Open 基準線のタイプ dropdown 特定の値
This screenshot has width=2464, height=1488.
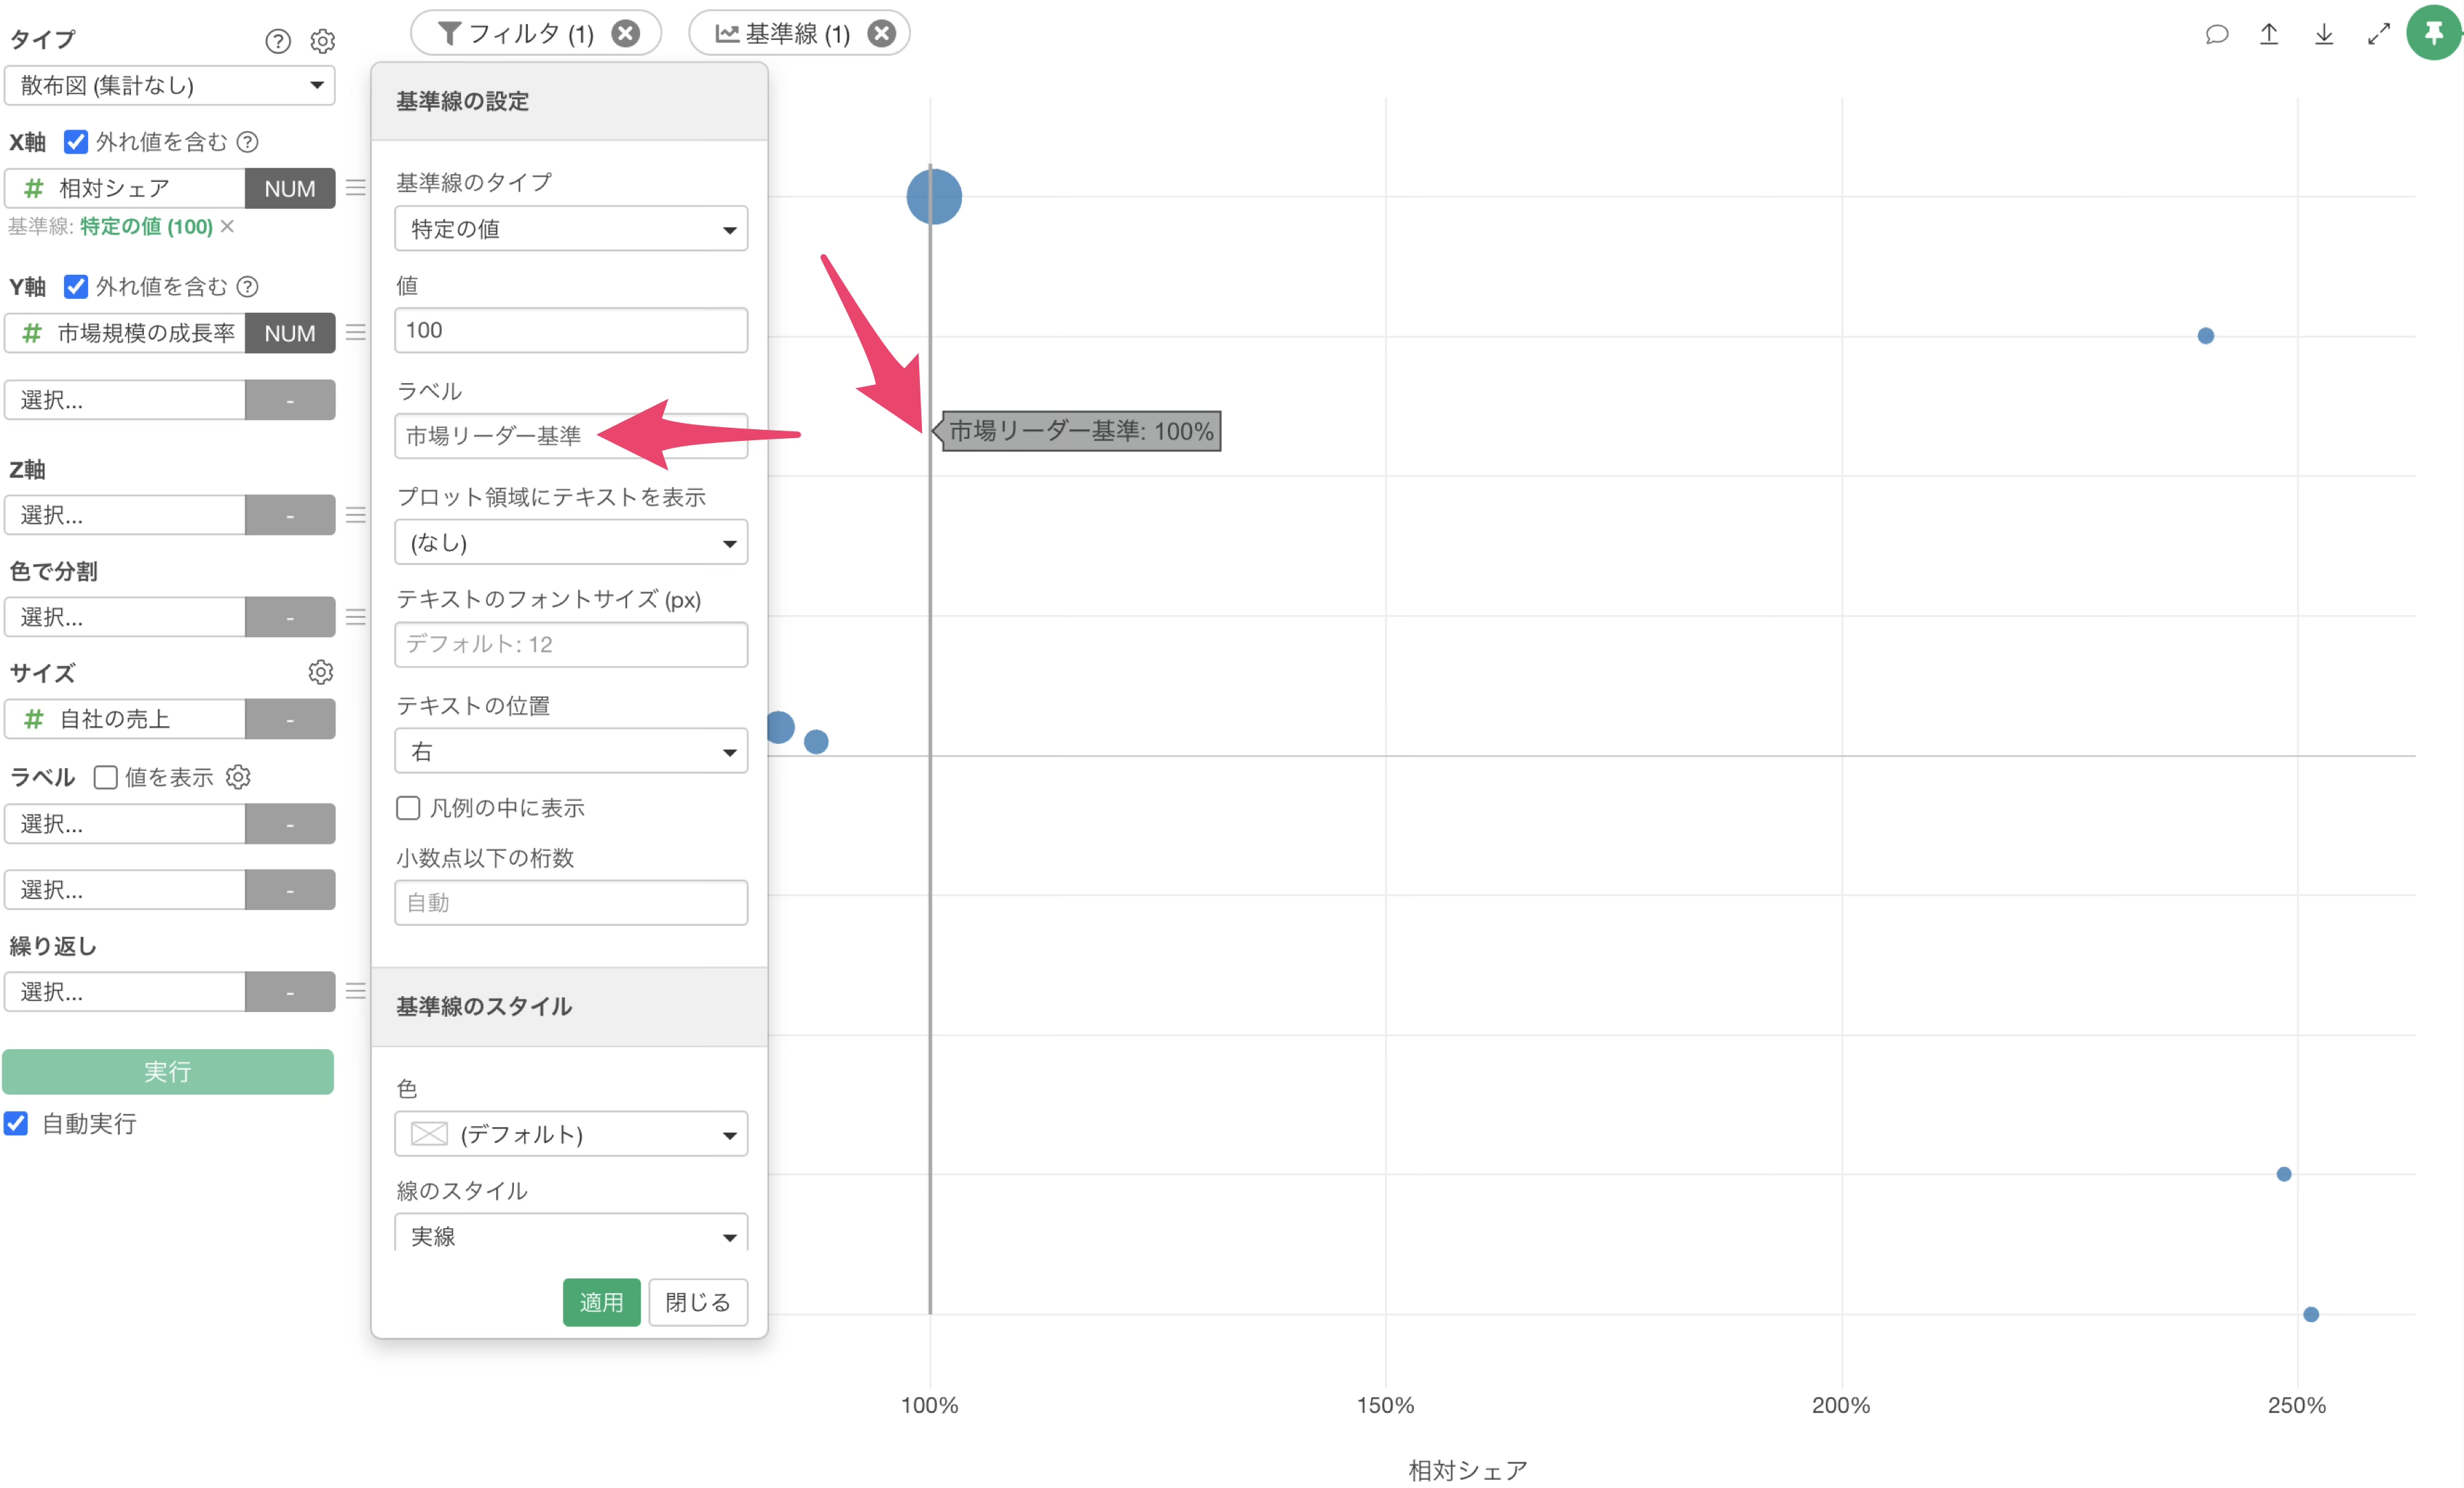[570, 229]
